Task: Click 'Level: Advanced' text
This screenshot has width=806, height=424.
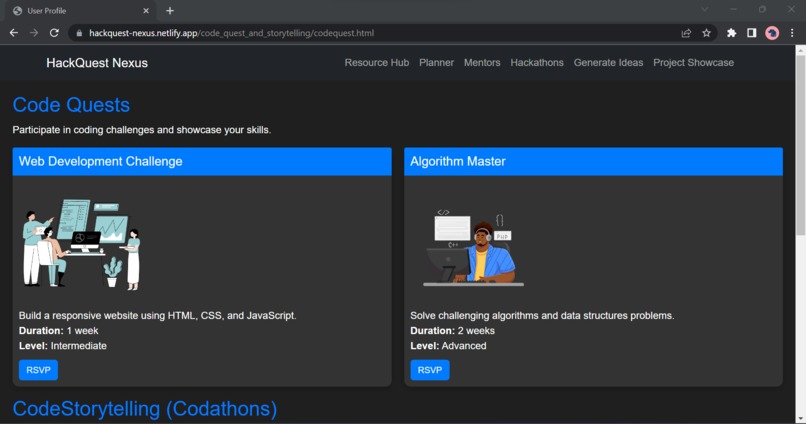Action: tap(448, 346)
